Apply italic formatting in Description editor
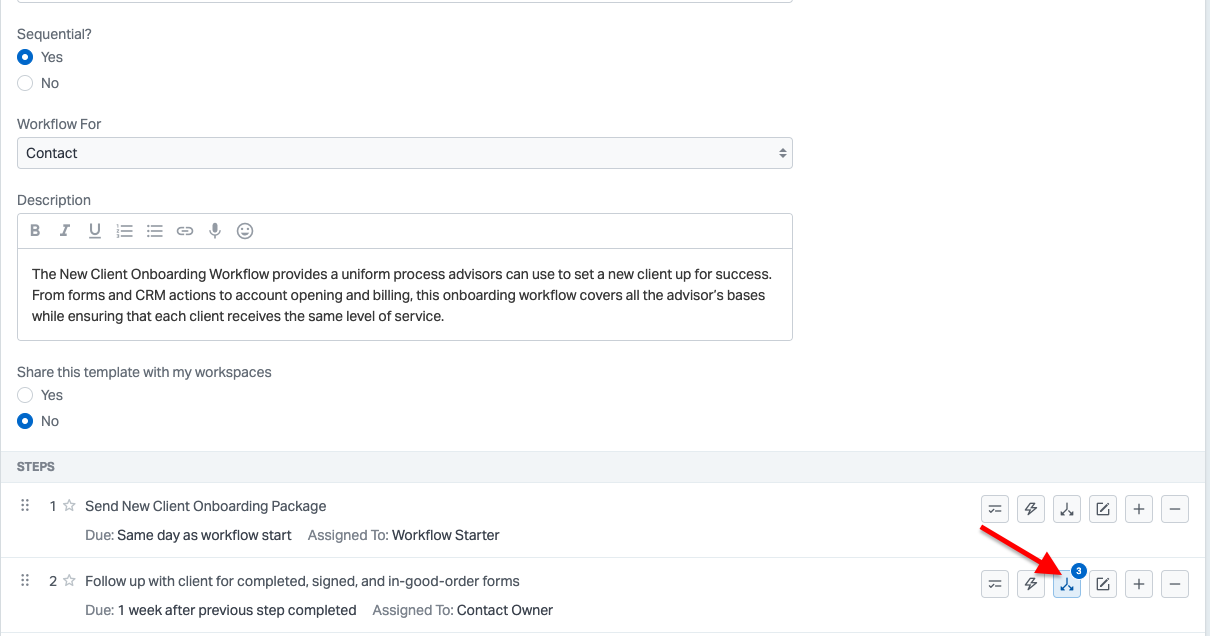 [65, 231]
